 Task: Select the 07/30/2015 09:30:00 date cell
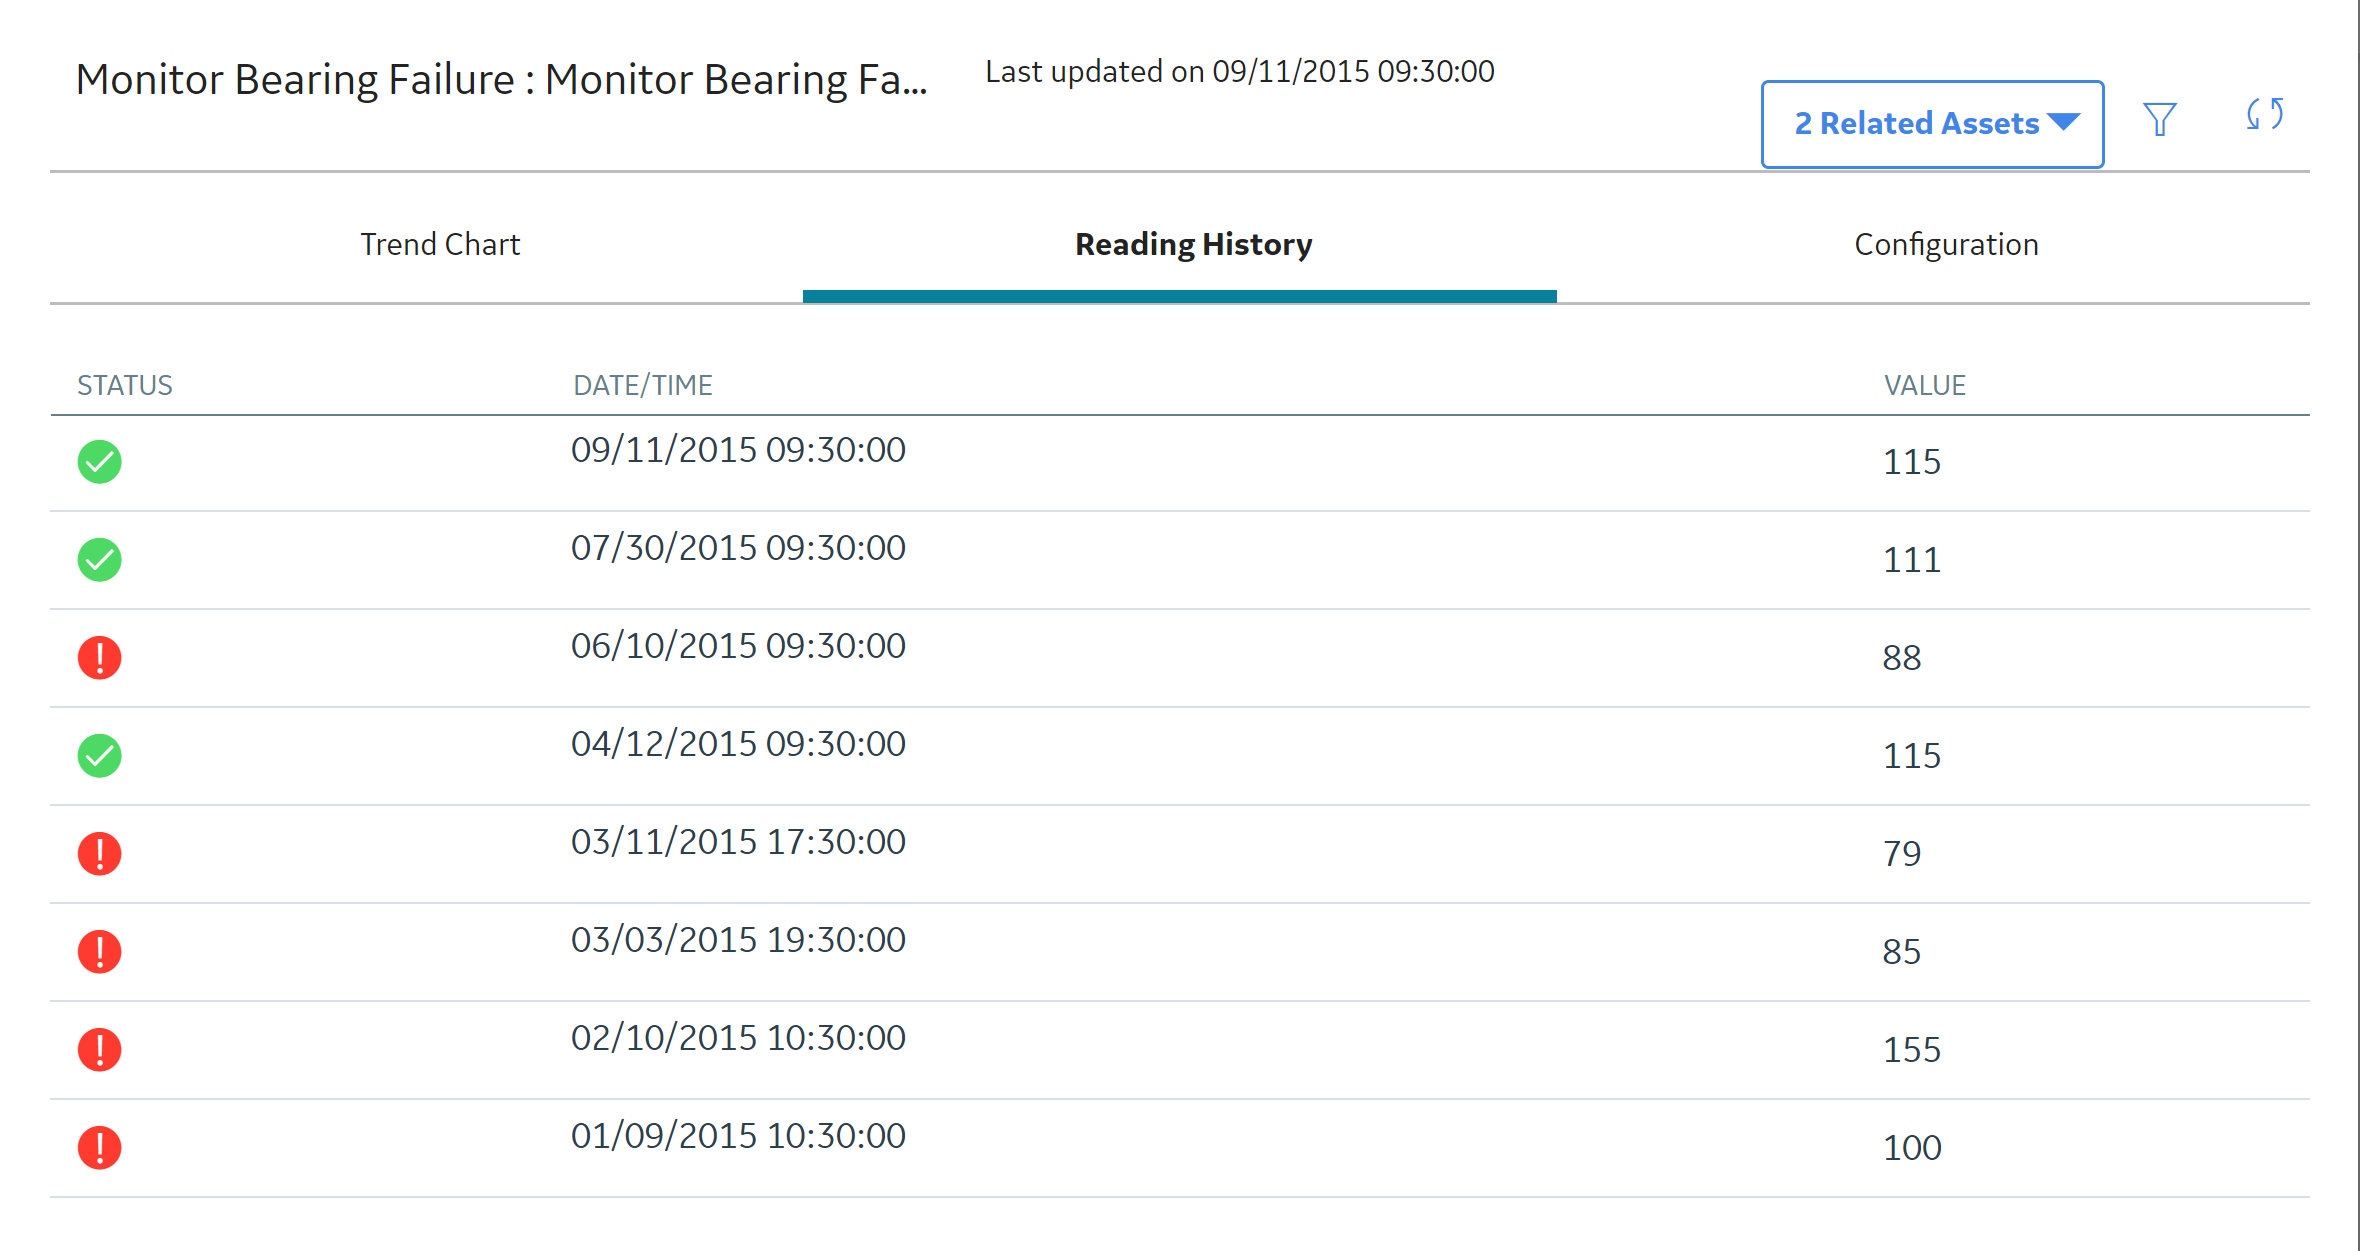click(x=738, y=548)
